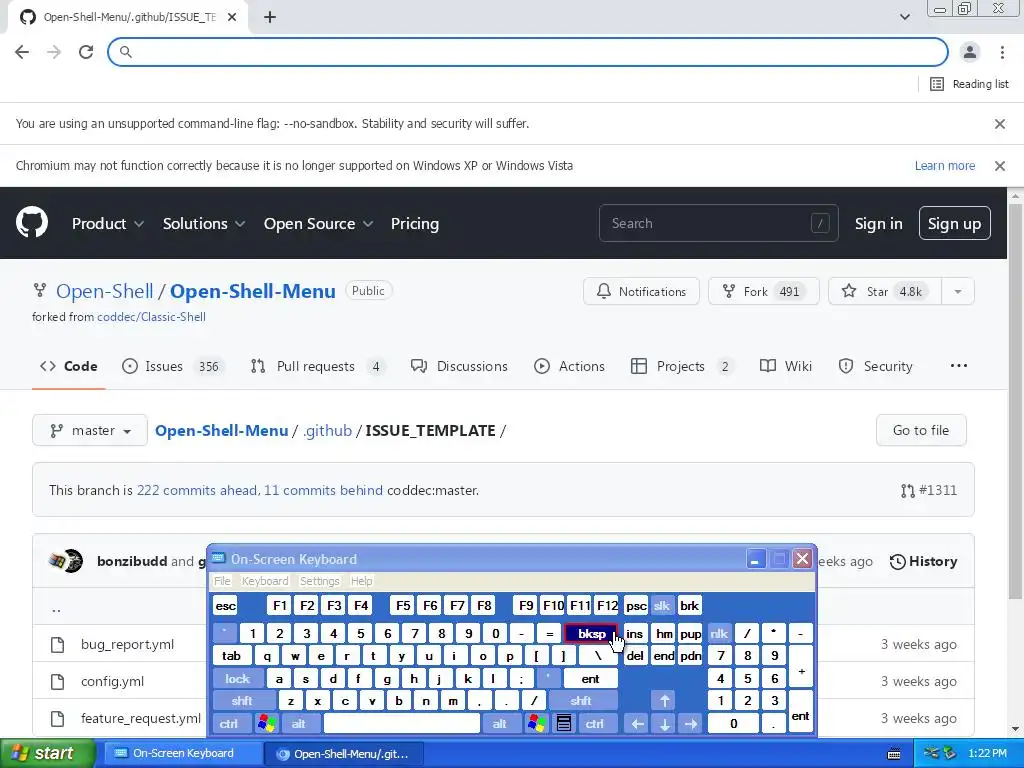The image size is (1024, 768).
Task: Go to the .github folder breadcrumb
Action: 327,431
